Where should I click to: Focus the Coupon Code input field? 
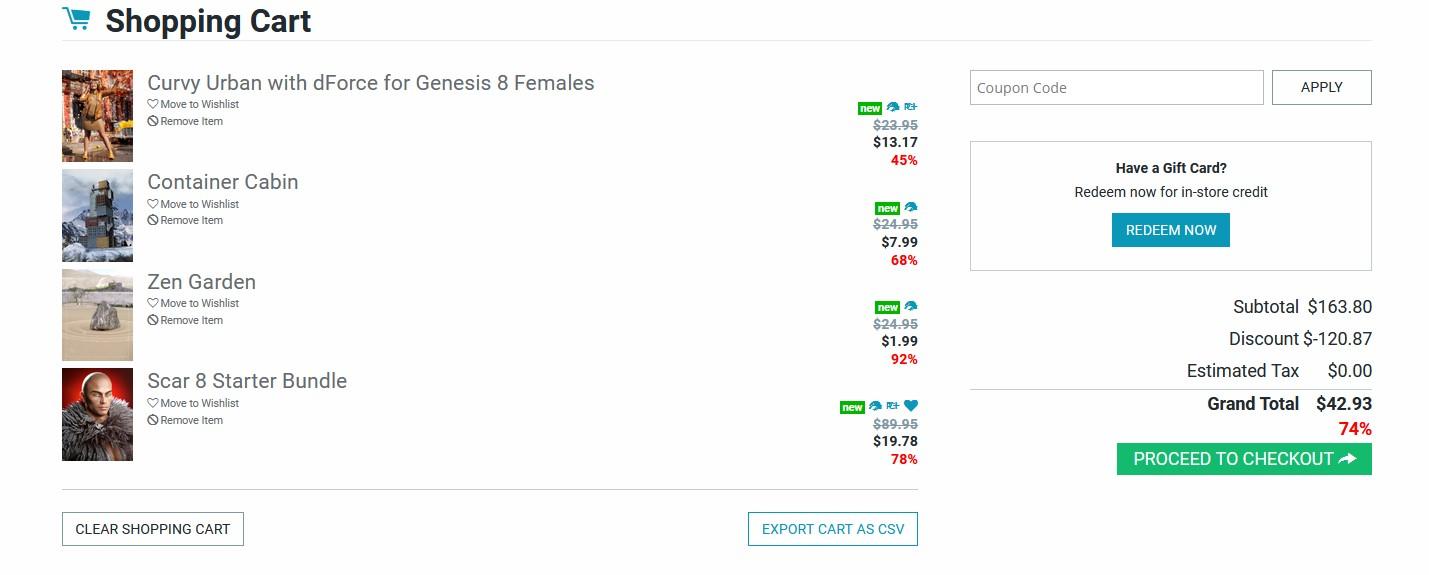[1116, 87]
